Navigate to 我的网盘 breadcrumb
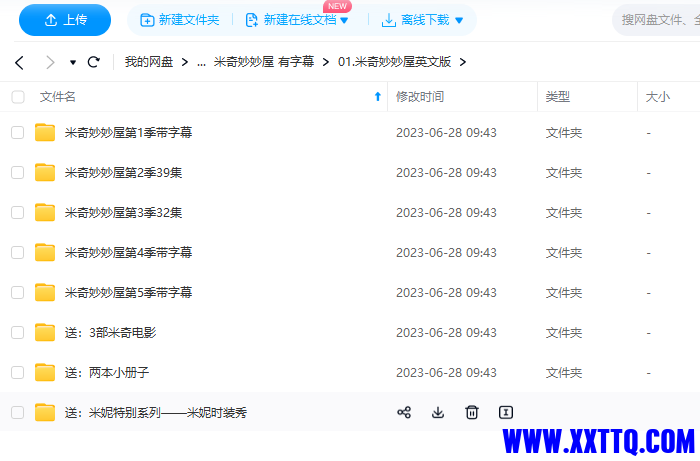Viewport: 700px width, 461px height. 149,62
